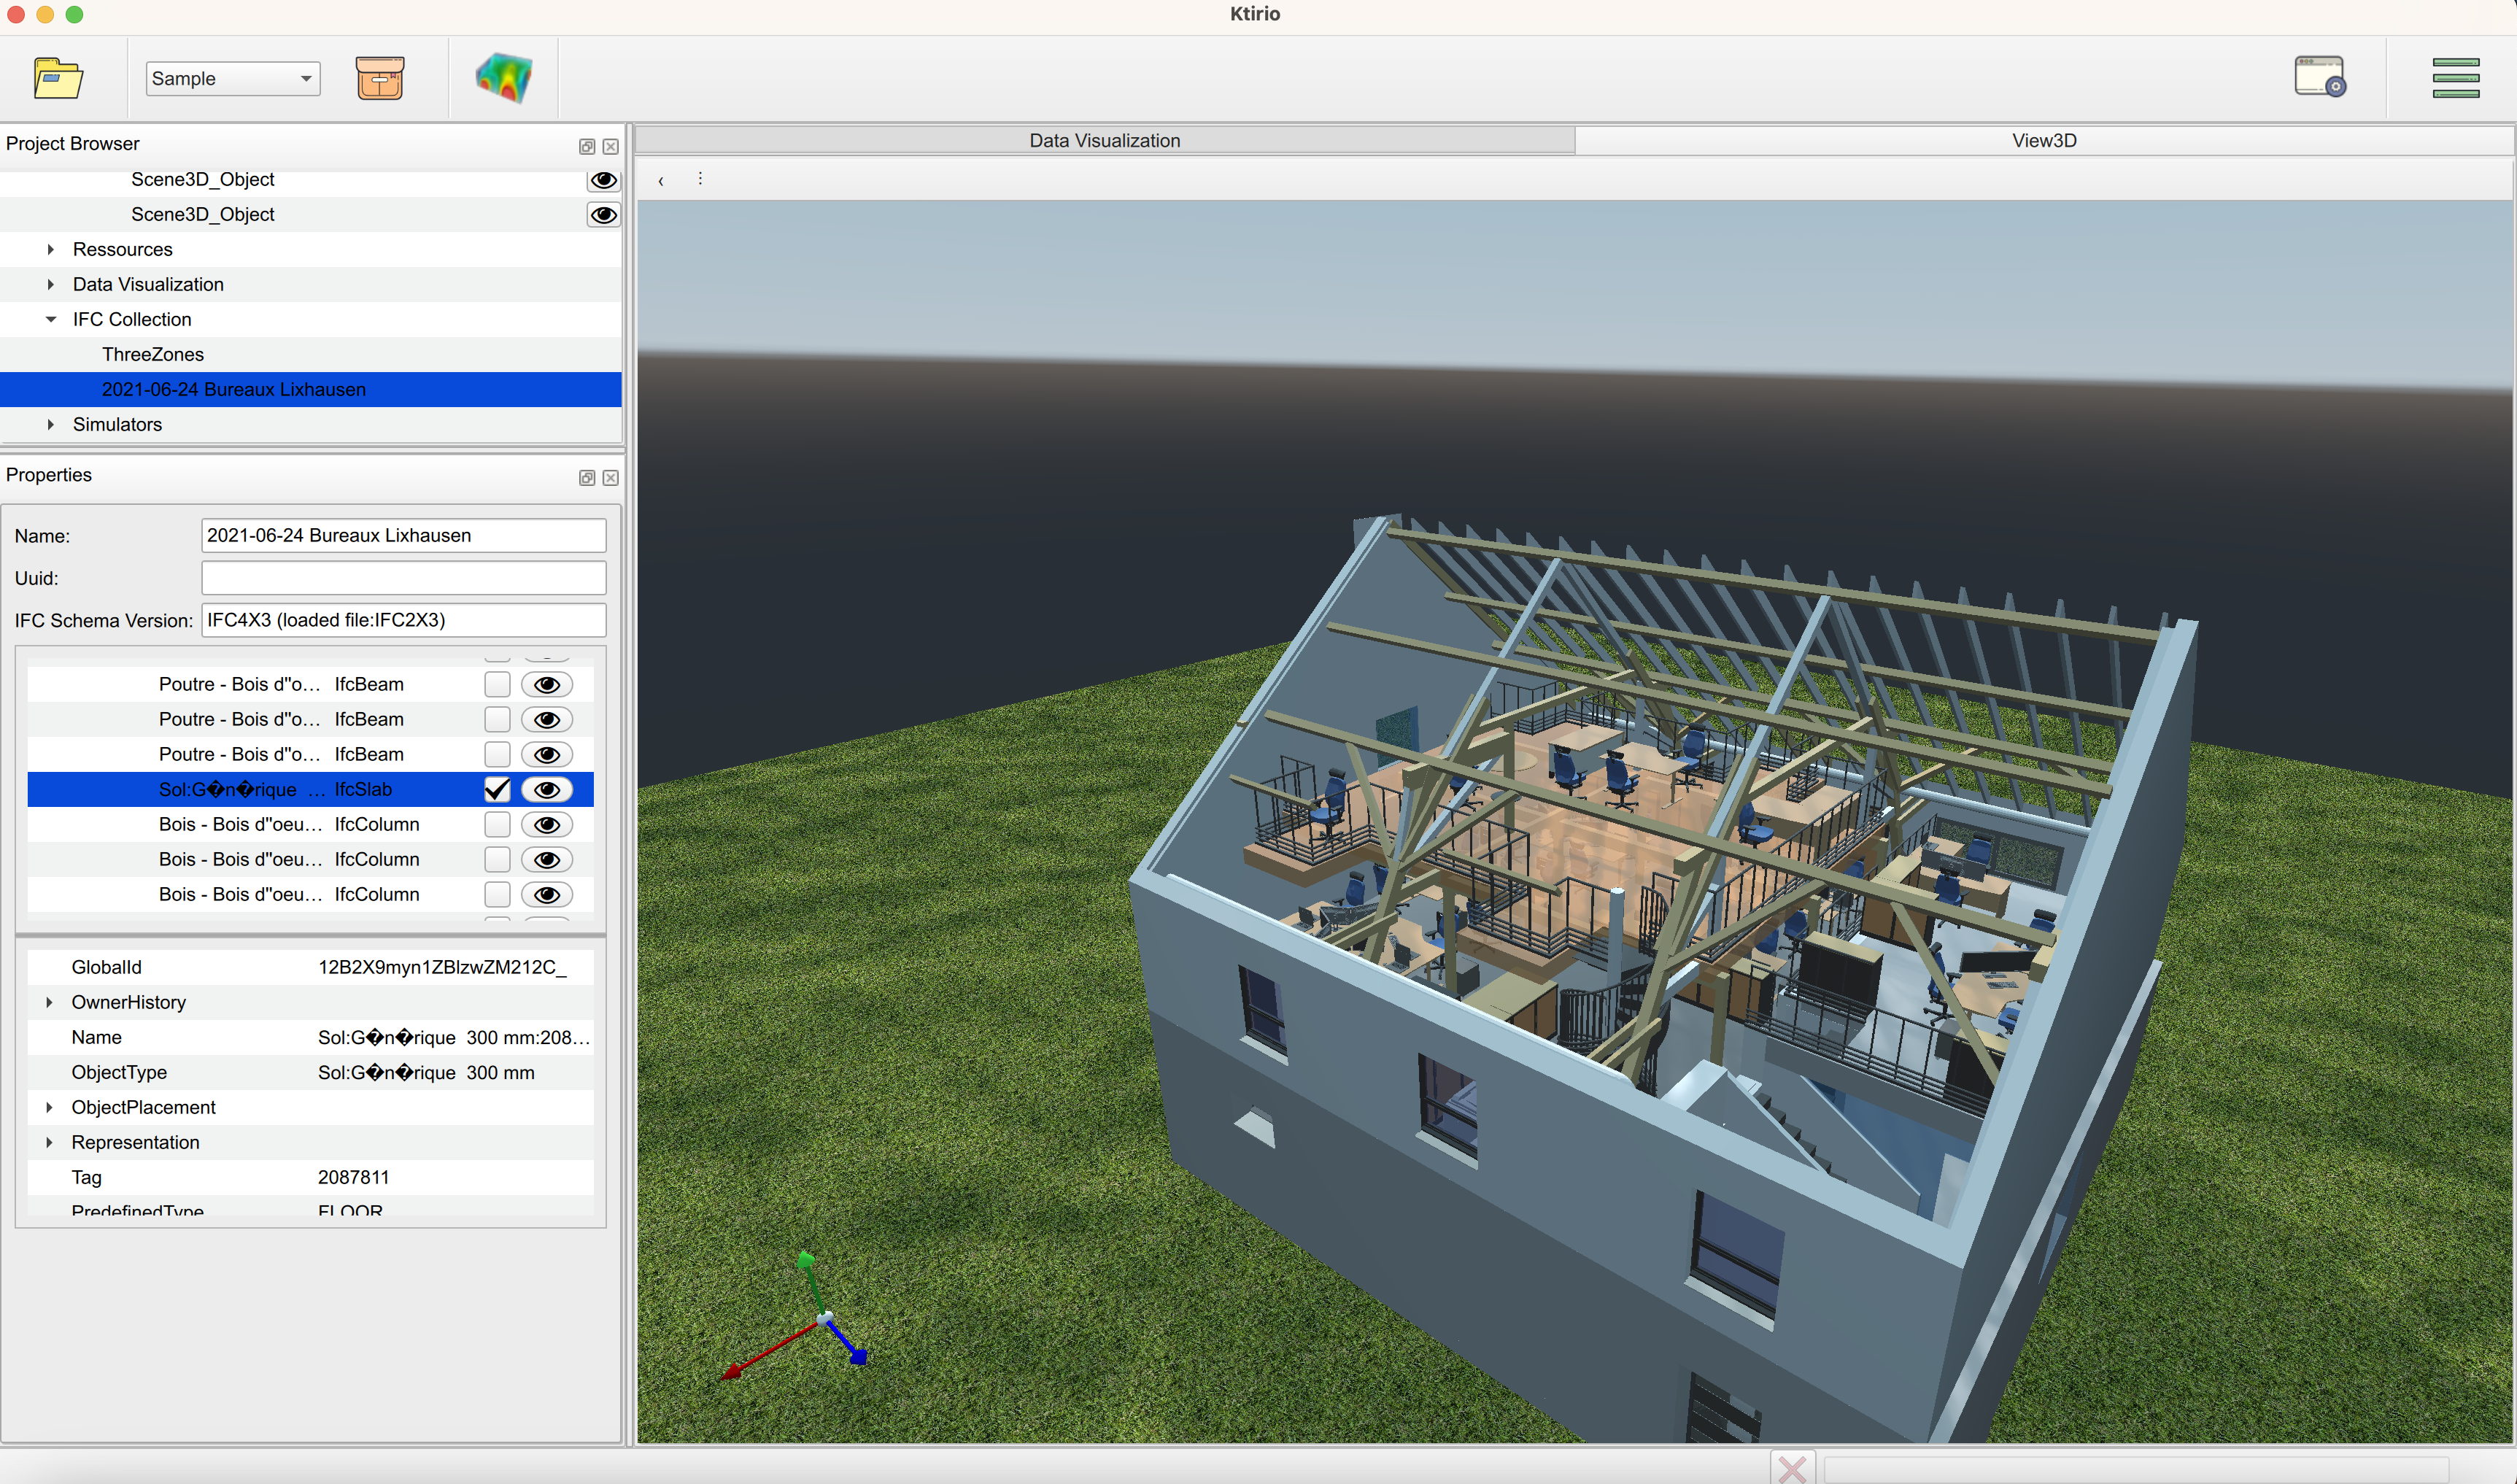
Task: Check the first IfcColumn row checkbox
Action: [x=497, y=824]
